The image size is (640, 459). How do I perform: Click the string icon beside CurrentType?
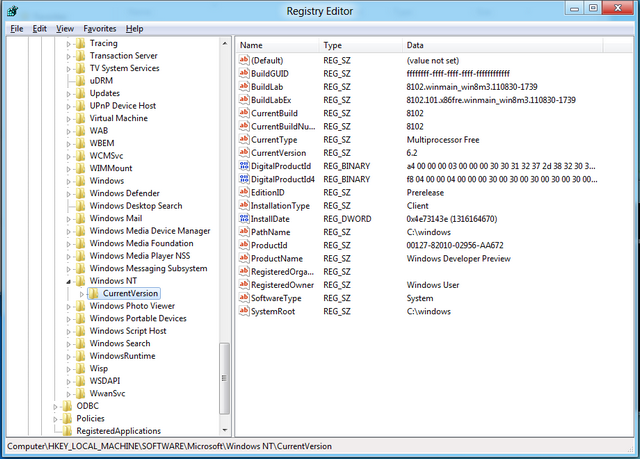[x=244, y=140]
